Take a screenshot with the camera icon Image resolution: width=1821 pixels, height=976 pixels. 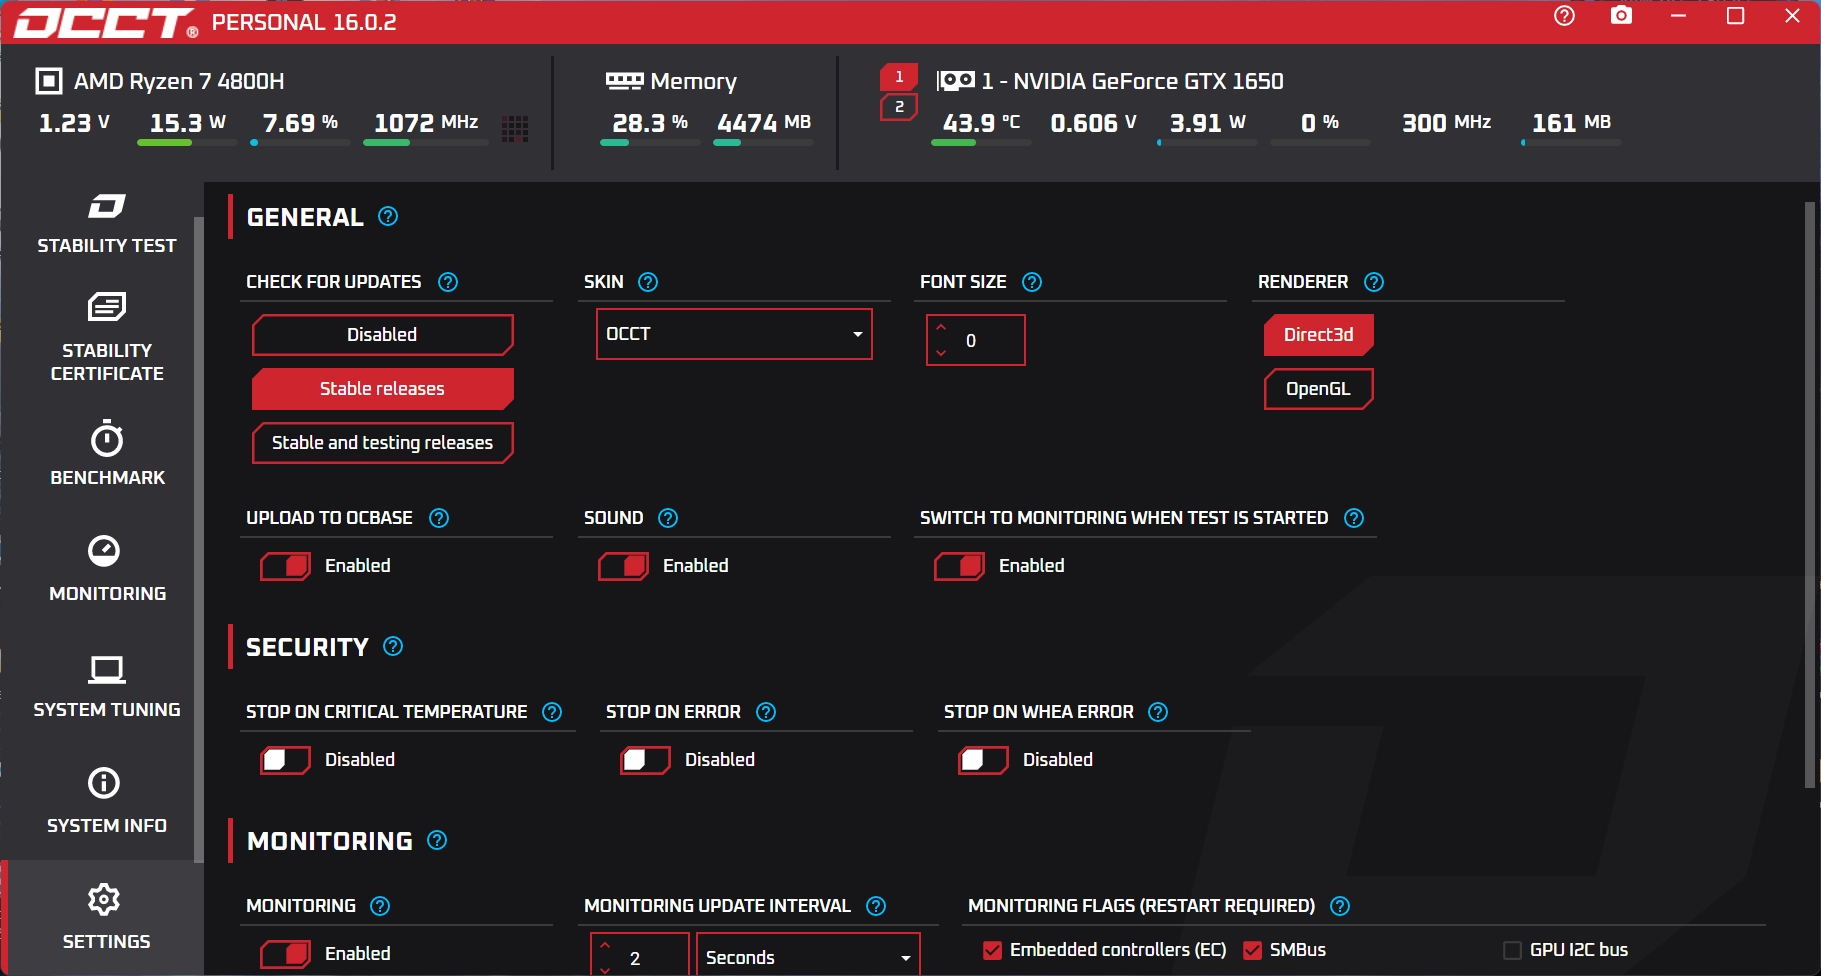tap(1621, 16)
